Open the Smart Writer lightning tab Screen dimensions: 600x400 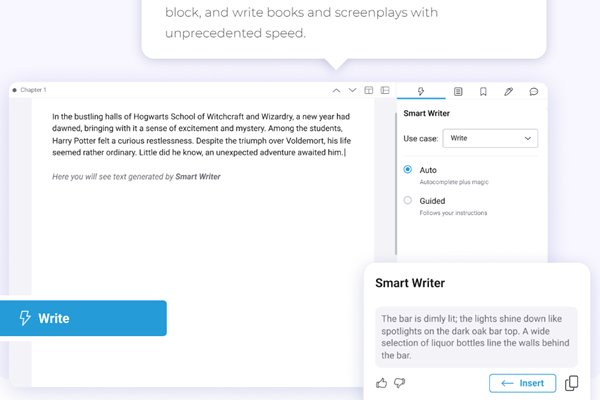(421, 91)
